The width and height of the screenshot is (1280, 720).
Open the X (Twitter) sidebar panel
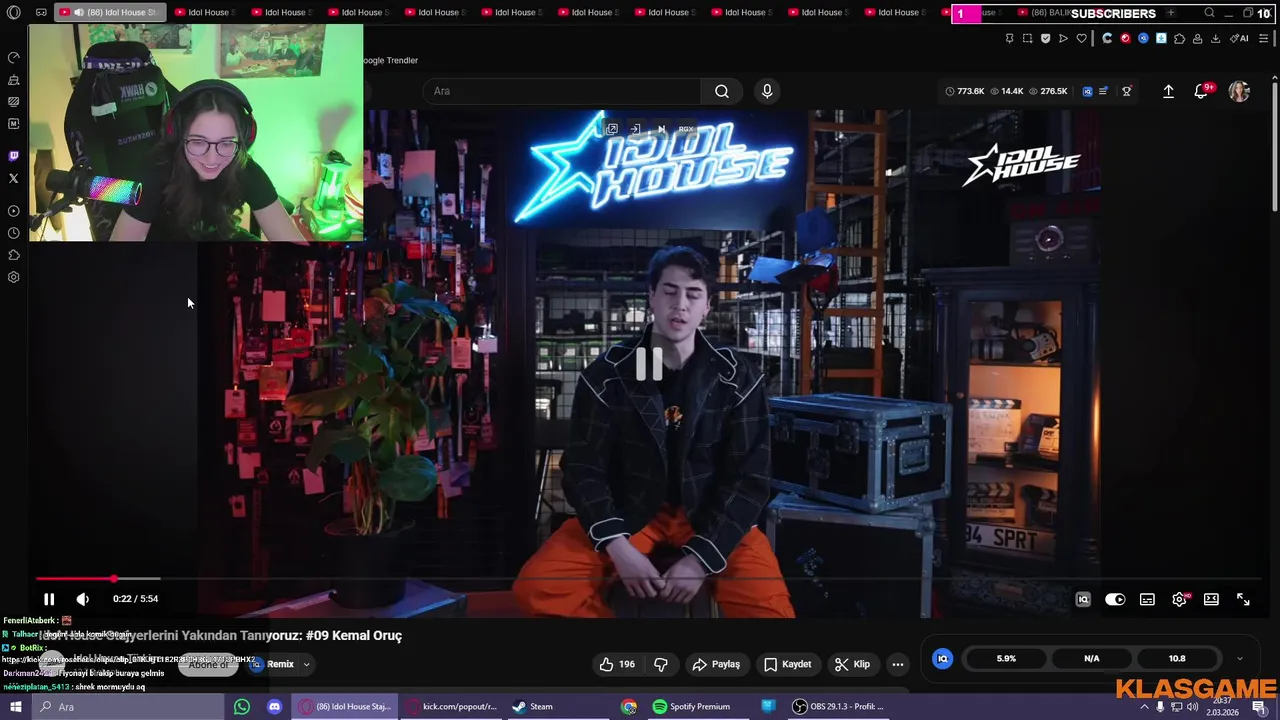tap(13, 178)
